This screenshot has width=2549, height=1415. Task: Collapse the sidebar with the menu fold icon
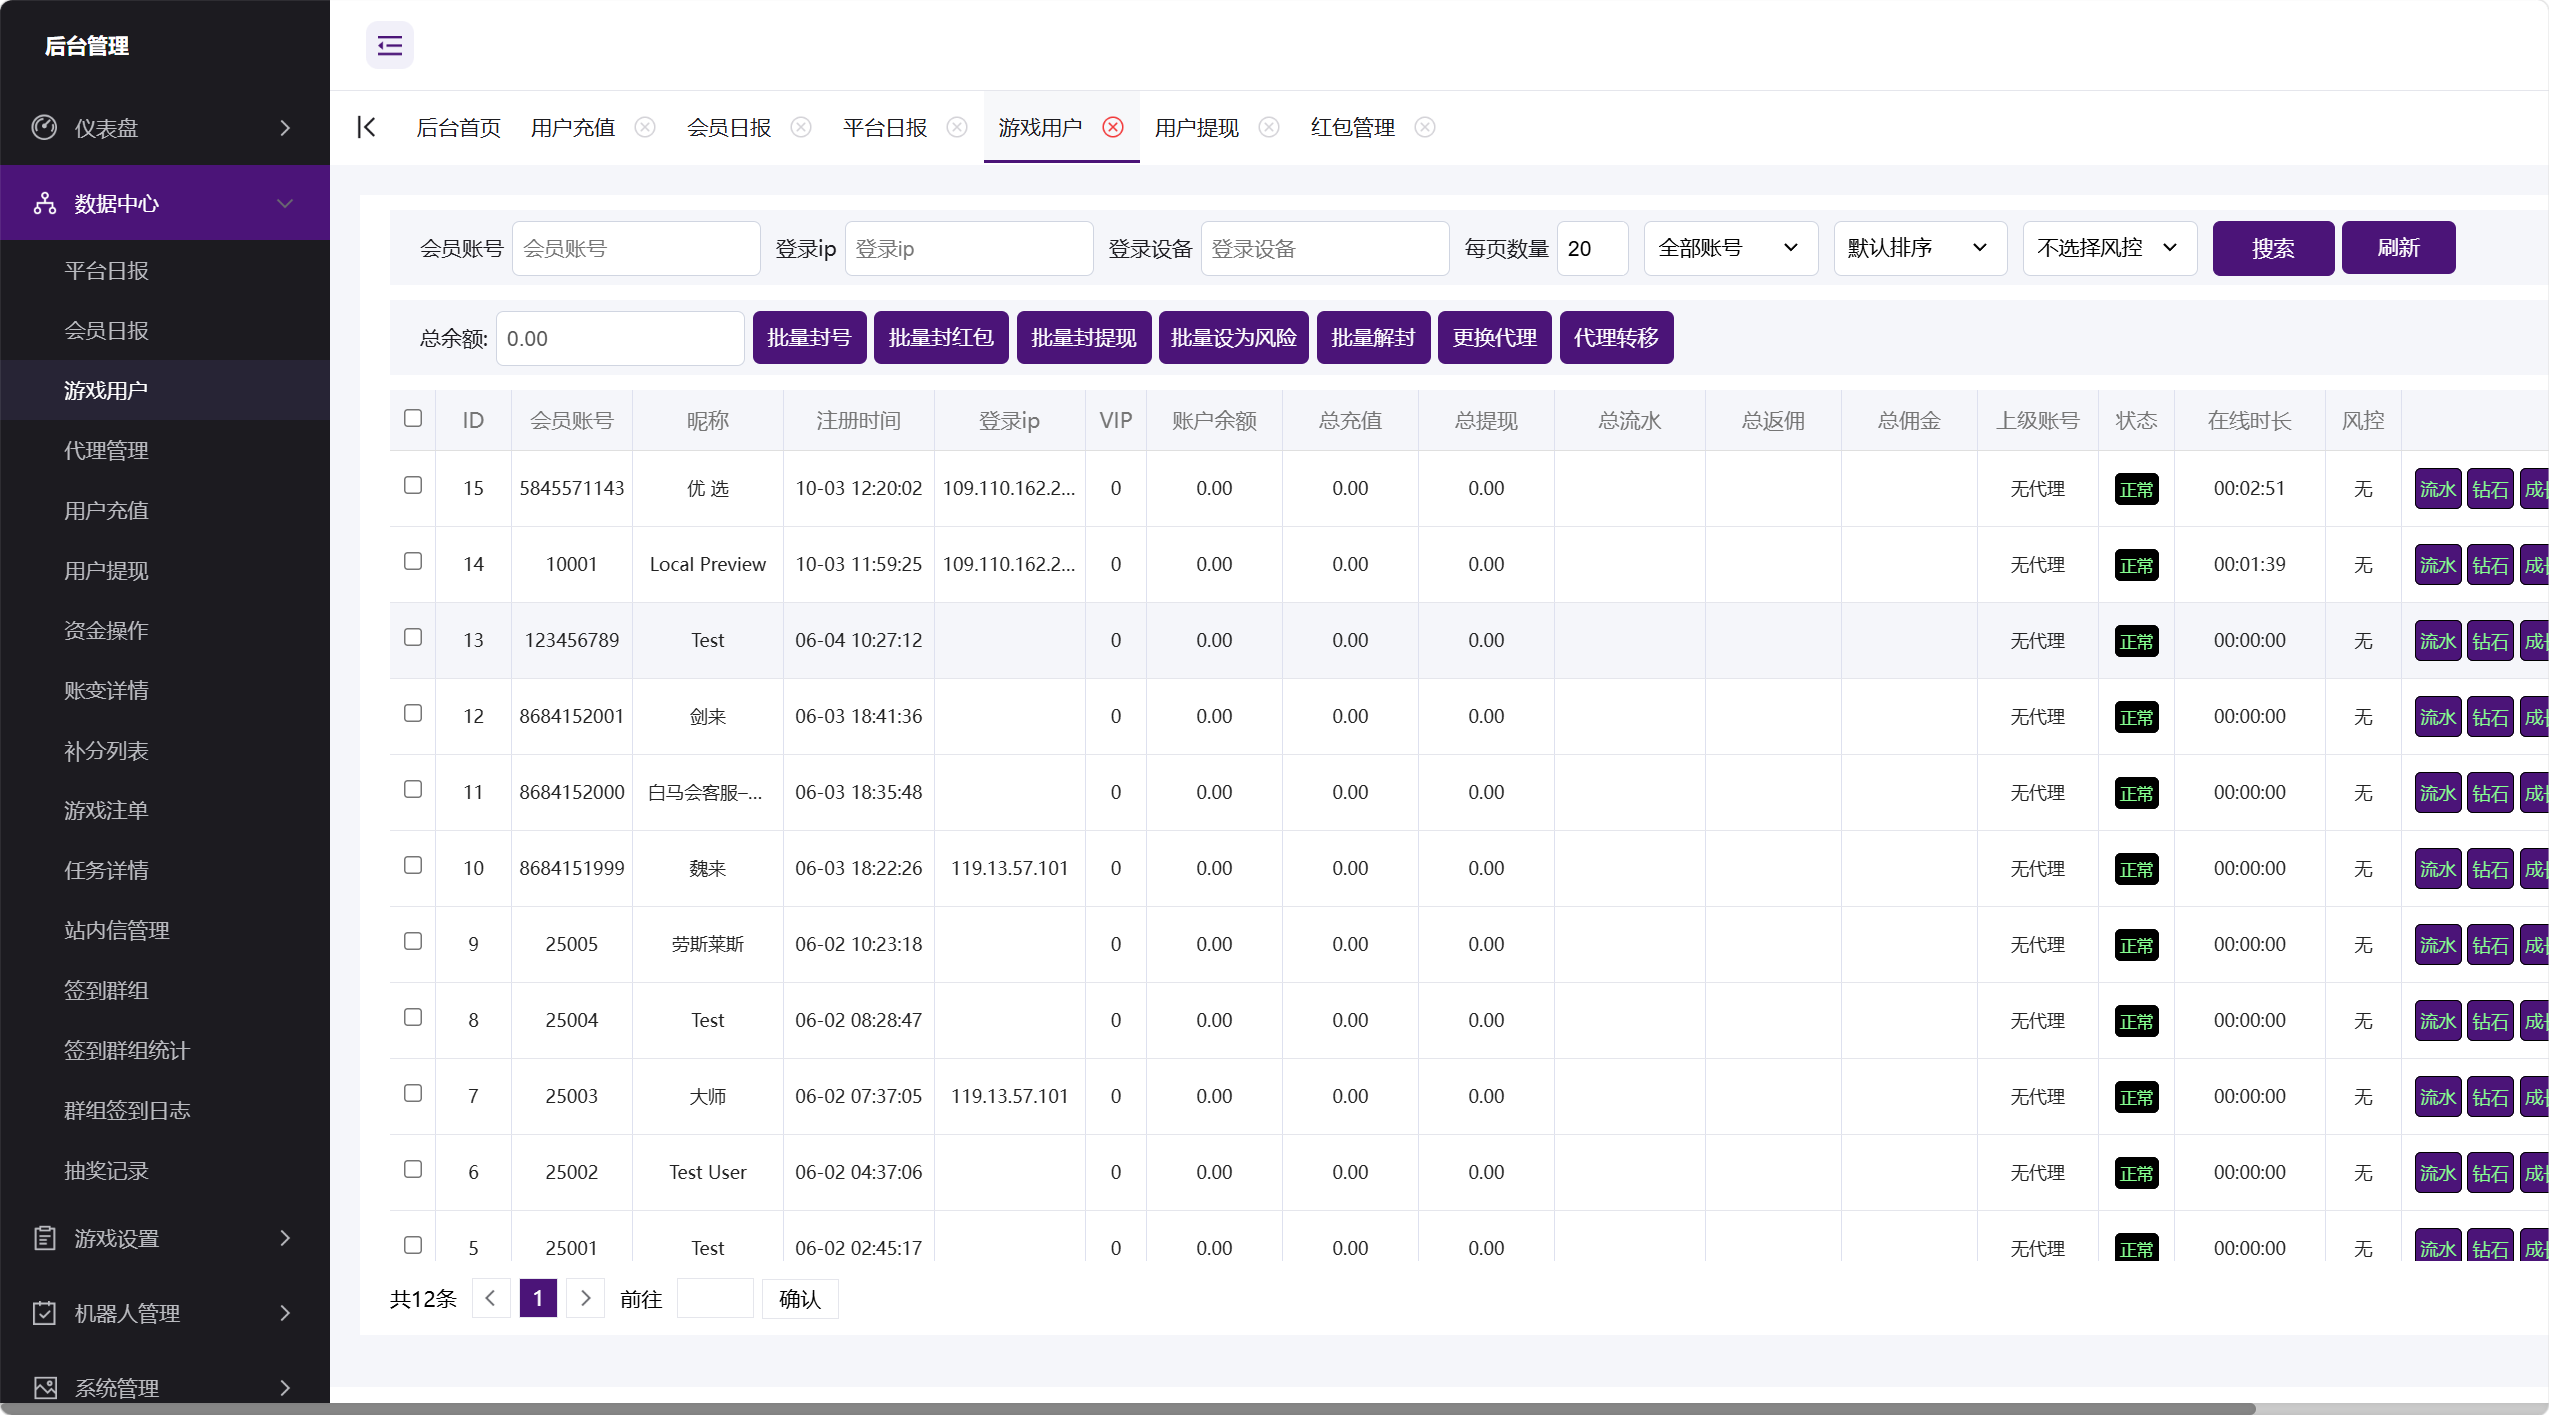(389, 45)
